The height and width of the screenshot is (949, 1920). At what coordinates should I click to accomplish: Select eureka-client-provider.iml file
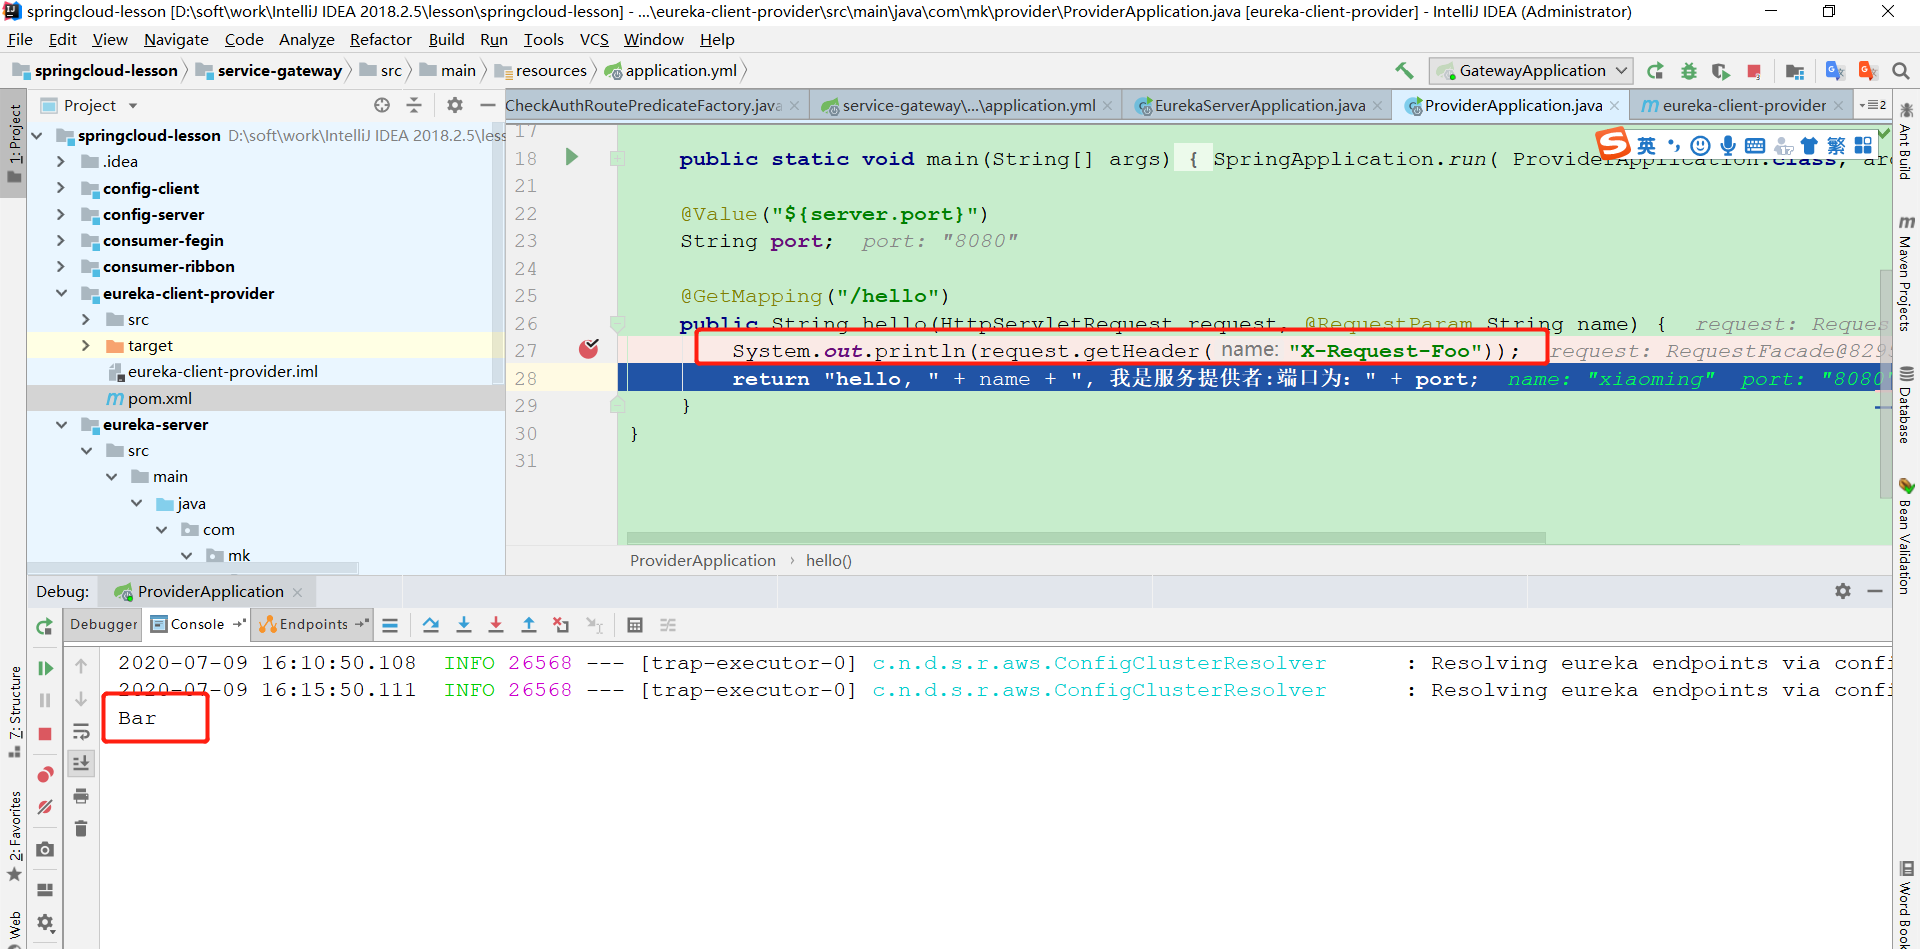(x=222, y=371)
